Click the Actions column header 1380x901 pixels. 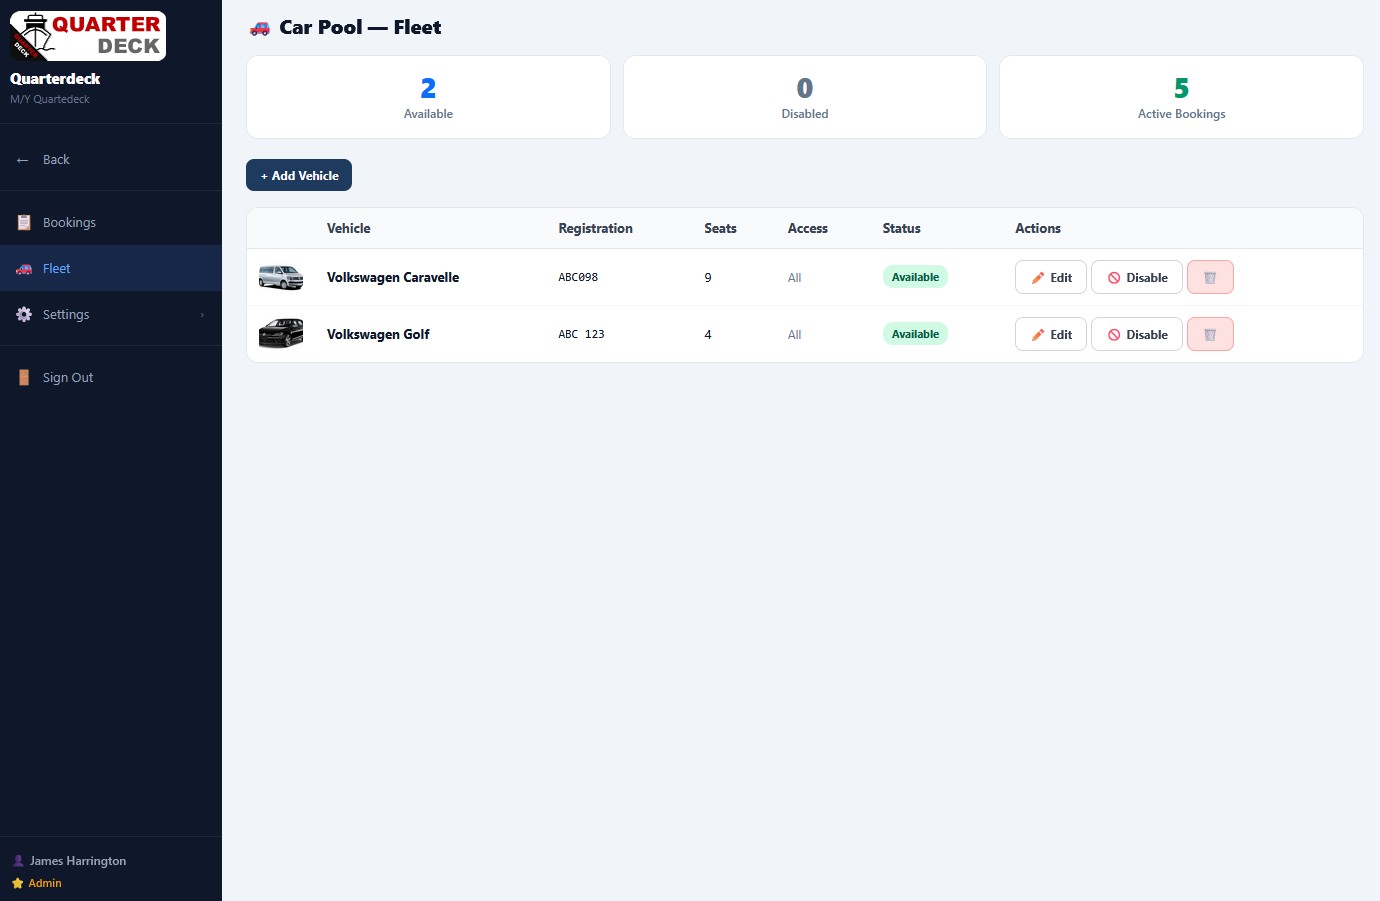(1038, 229)
